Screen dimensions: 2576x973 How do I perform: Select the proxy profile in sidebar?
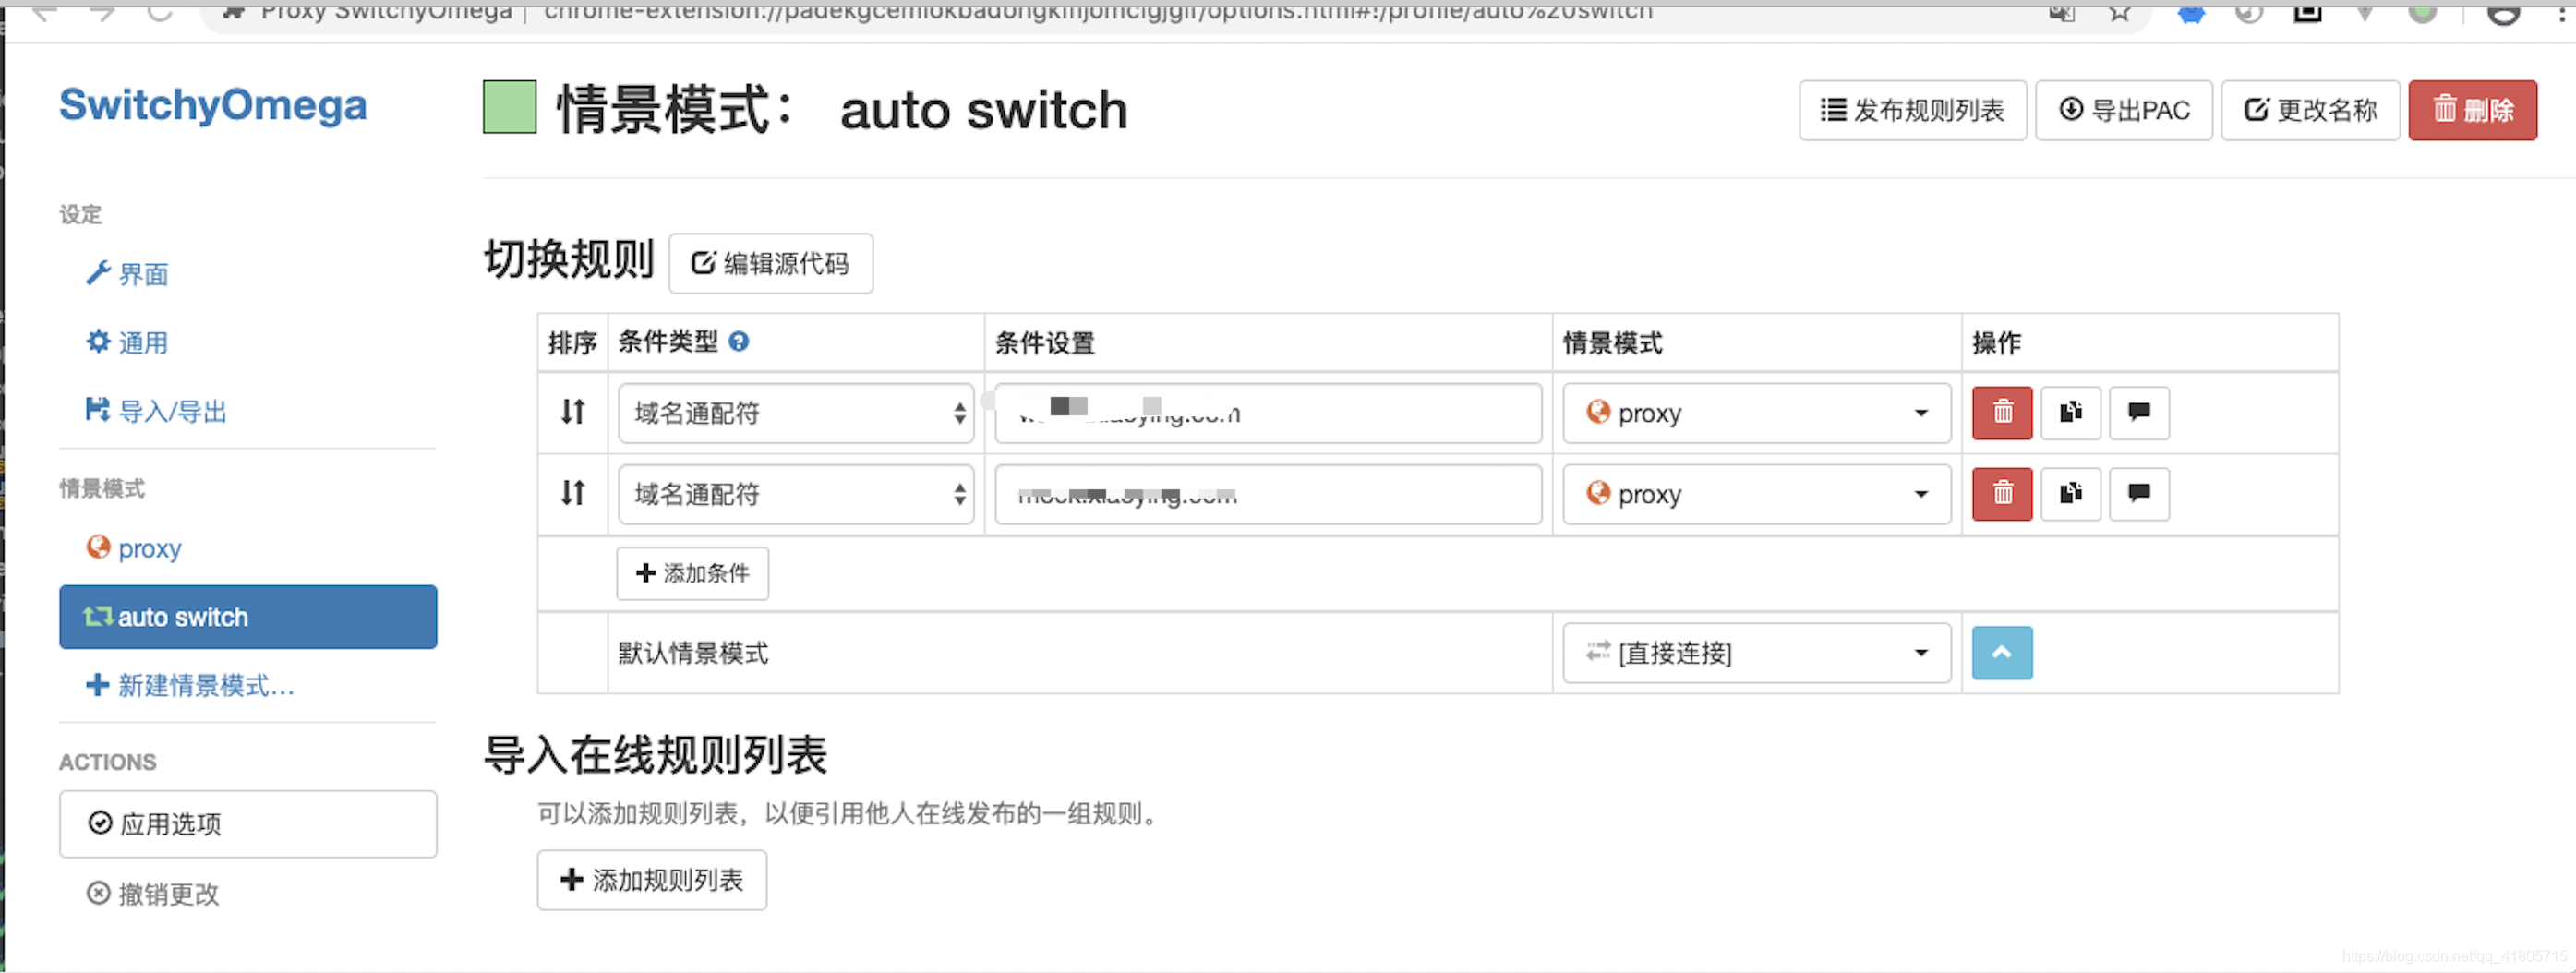pyautogui.click(x=134, y=548)
